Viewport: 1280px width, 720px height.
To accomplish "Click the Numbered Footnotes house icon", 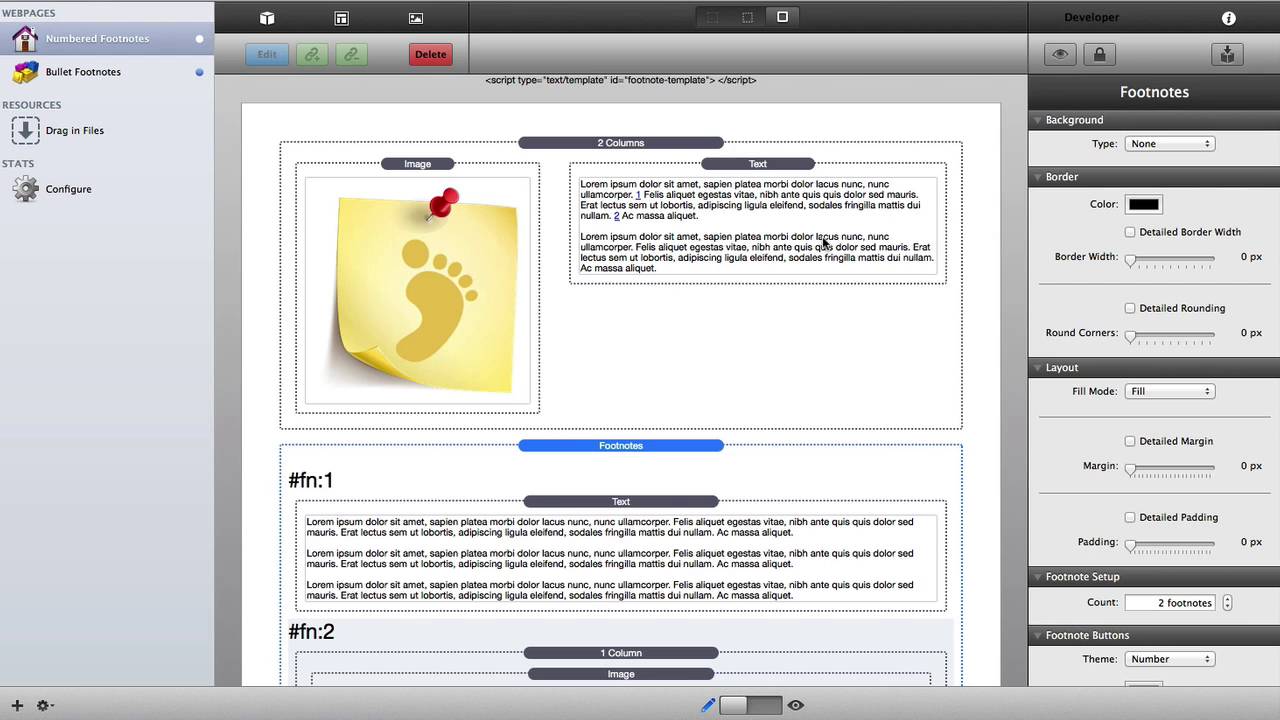I will click(25, 39).
